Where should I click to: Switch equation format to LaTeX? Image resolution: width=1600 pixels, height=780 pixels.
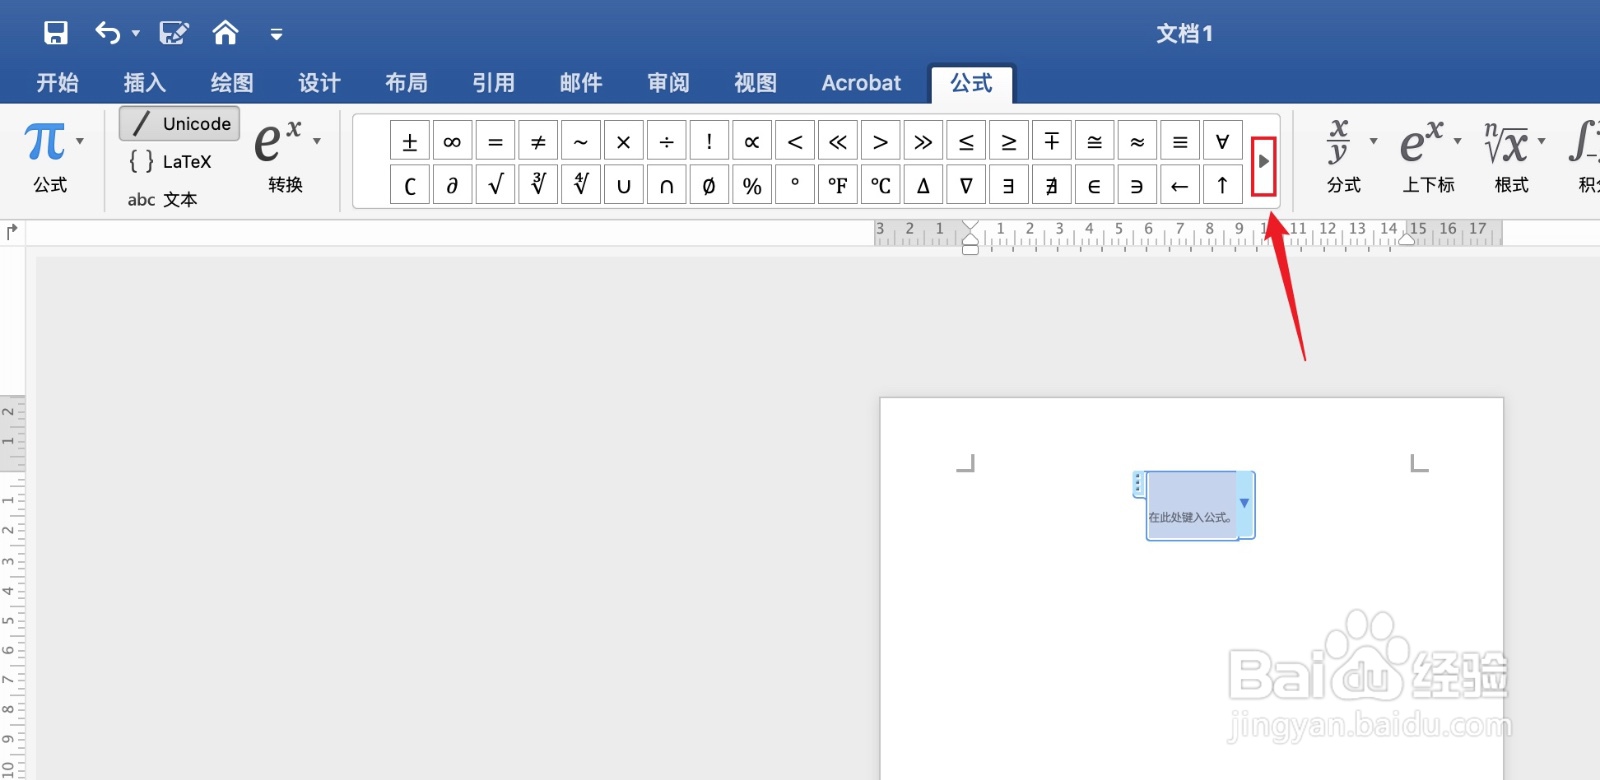tap(170, 161)
